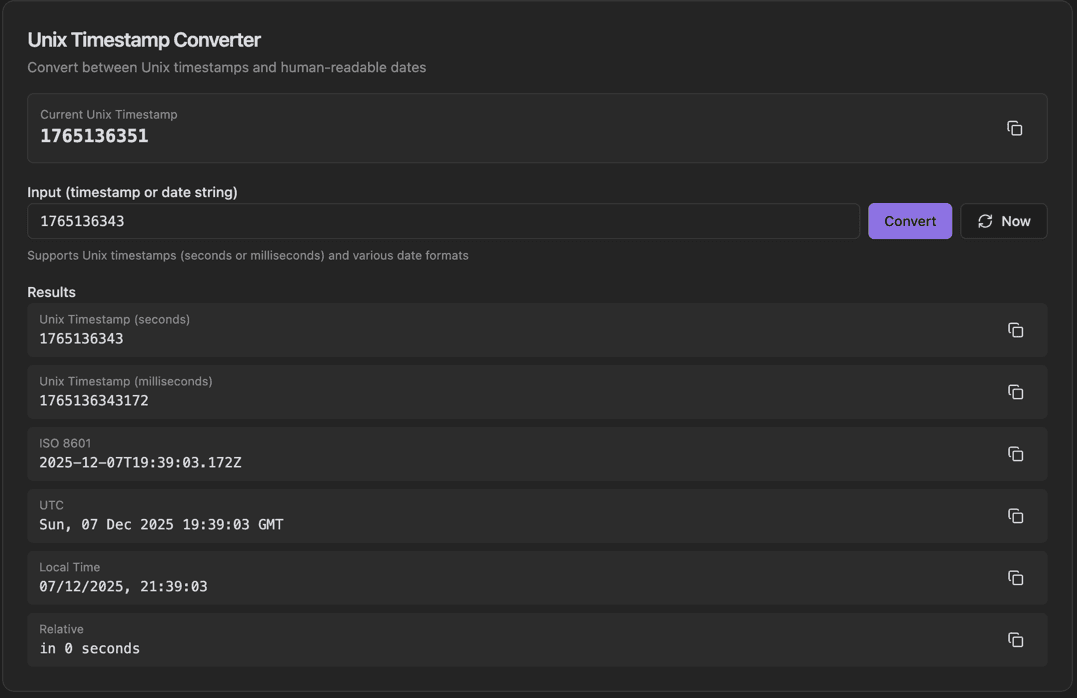The width and height of the screenshot is (1077, 698).
Task: Copy the Local Time result
Action: [x=1015, y=578]
